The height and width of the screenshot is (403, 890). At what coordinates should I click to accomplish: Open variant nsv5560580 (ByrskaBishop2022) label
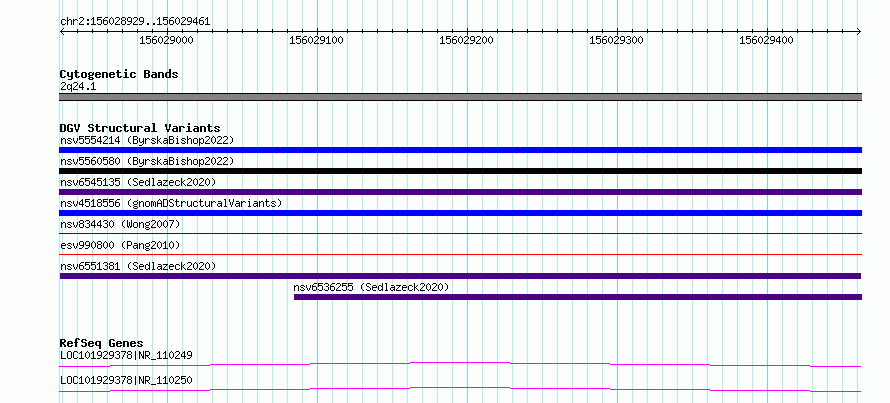(x=147, y=161)
